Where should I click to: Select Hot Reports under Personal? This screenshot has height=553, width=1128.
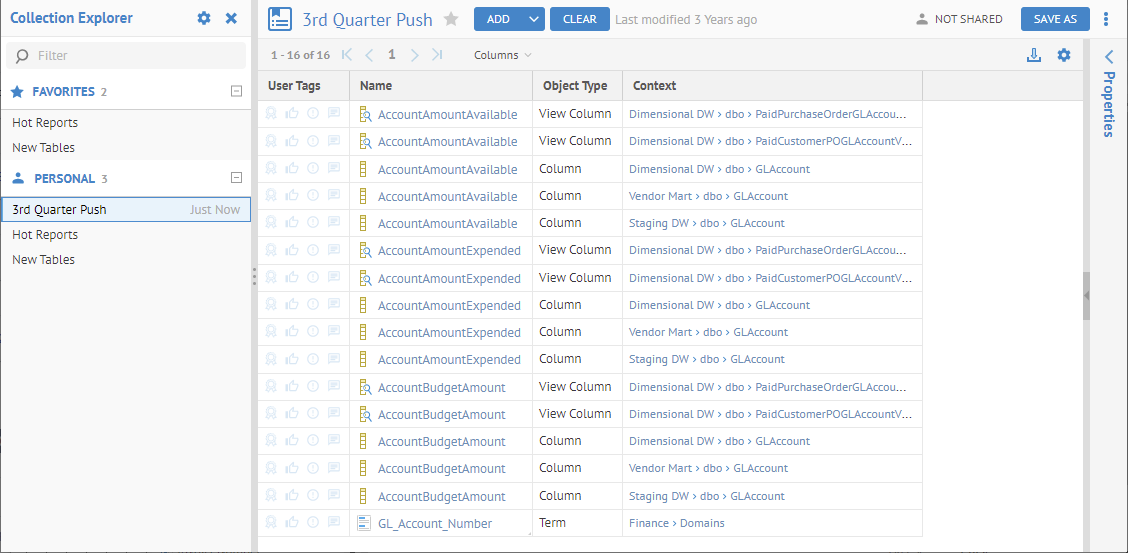coord(45,234)
